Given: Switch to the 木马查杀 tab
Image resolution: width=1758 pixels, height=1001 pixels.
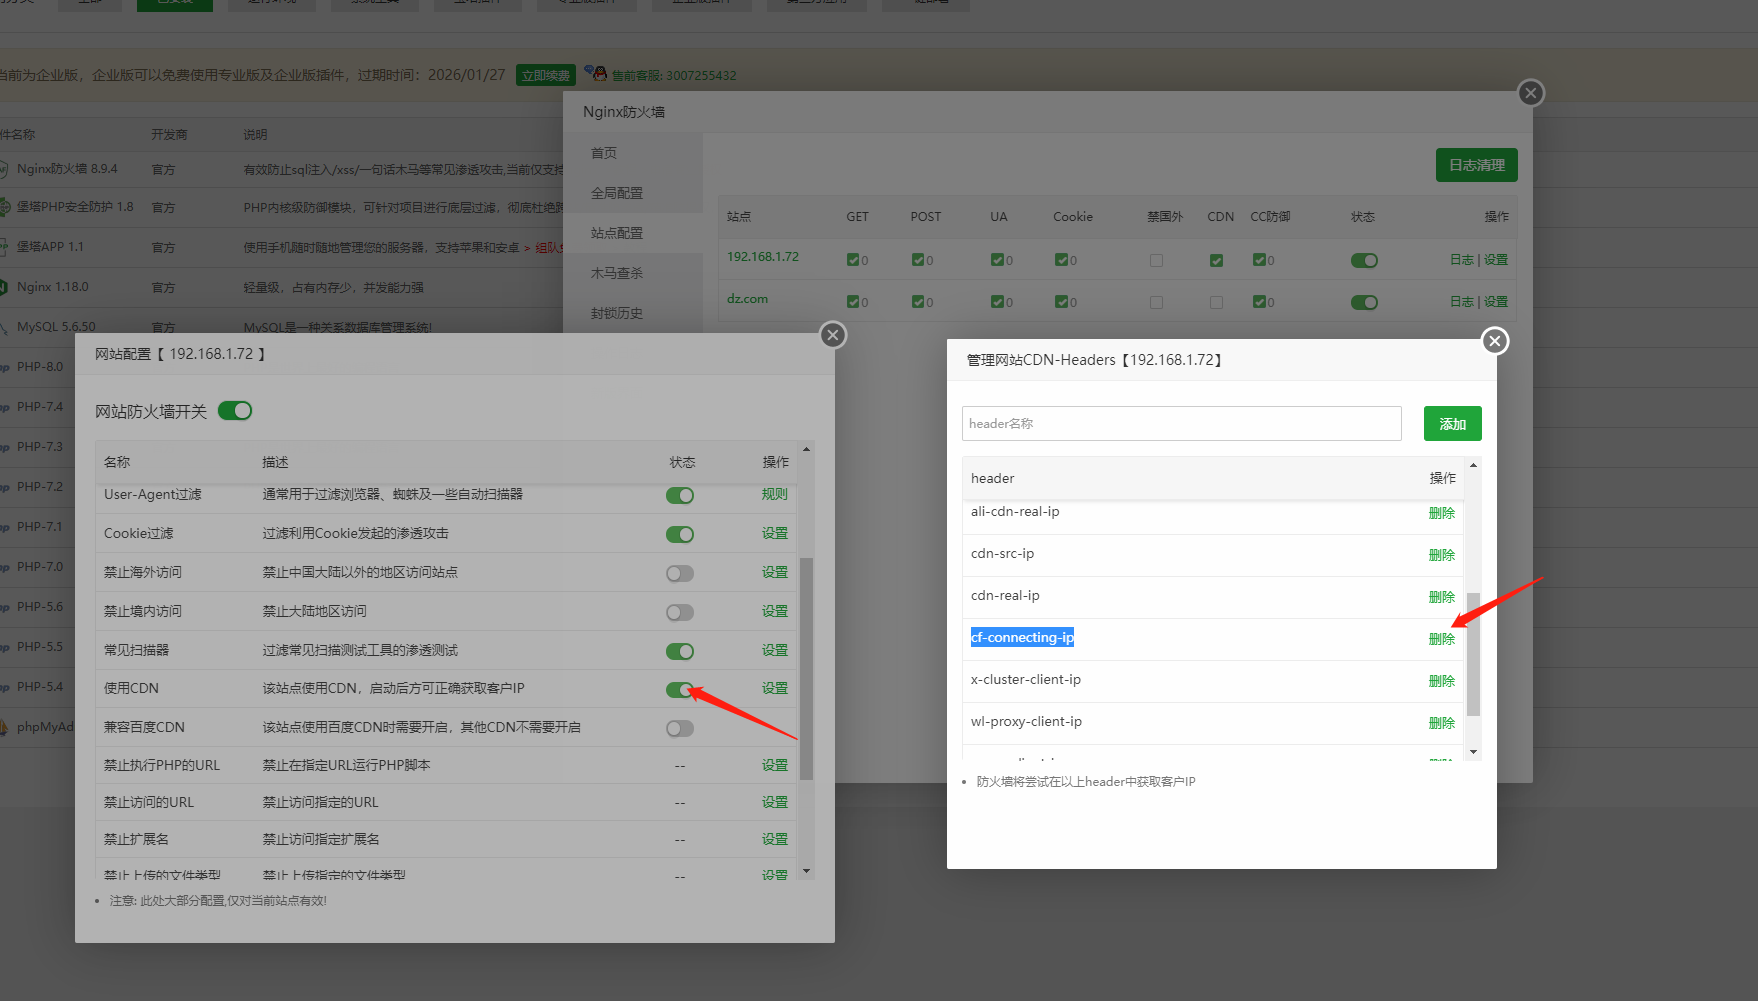Looking at the screenshot, I should pyautogui.click(x=617, y=273).
